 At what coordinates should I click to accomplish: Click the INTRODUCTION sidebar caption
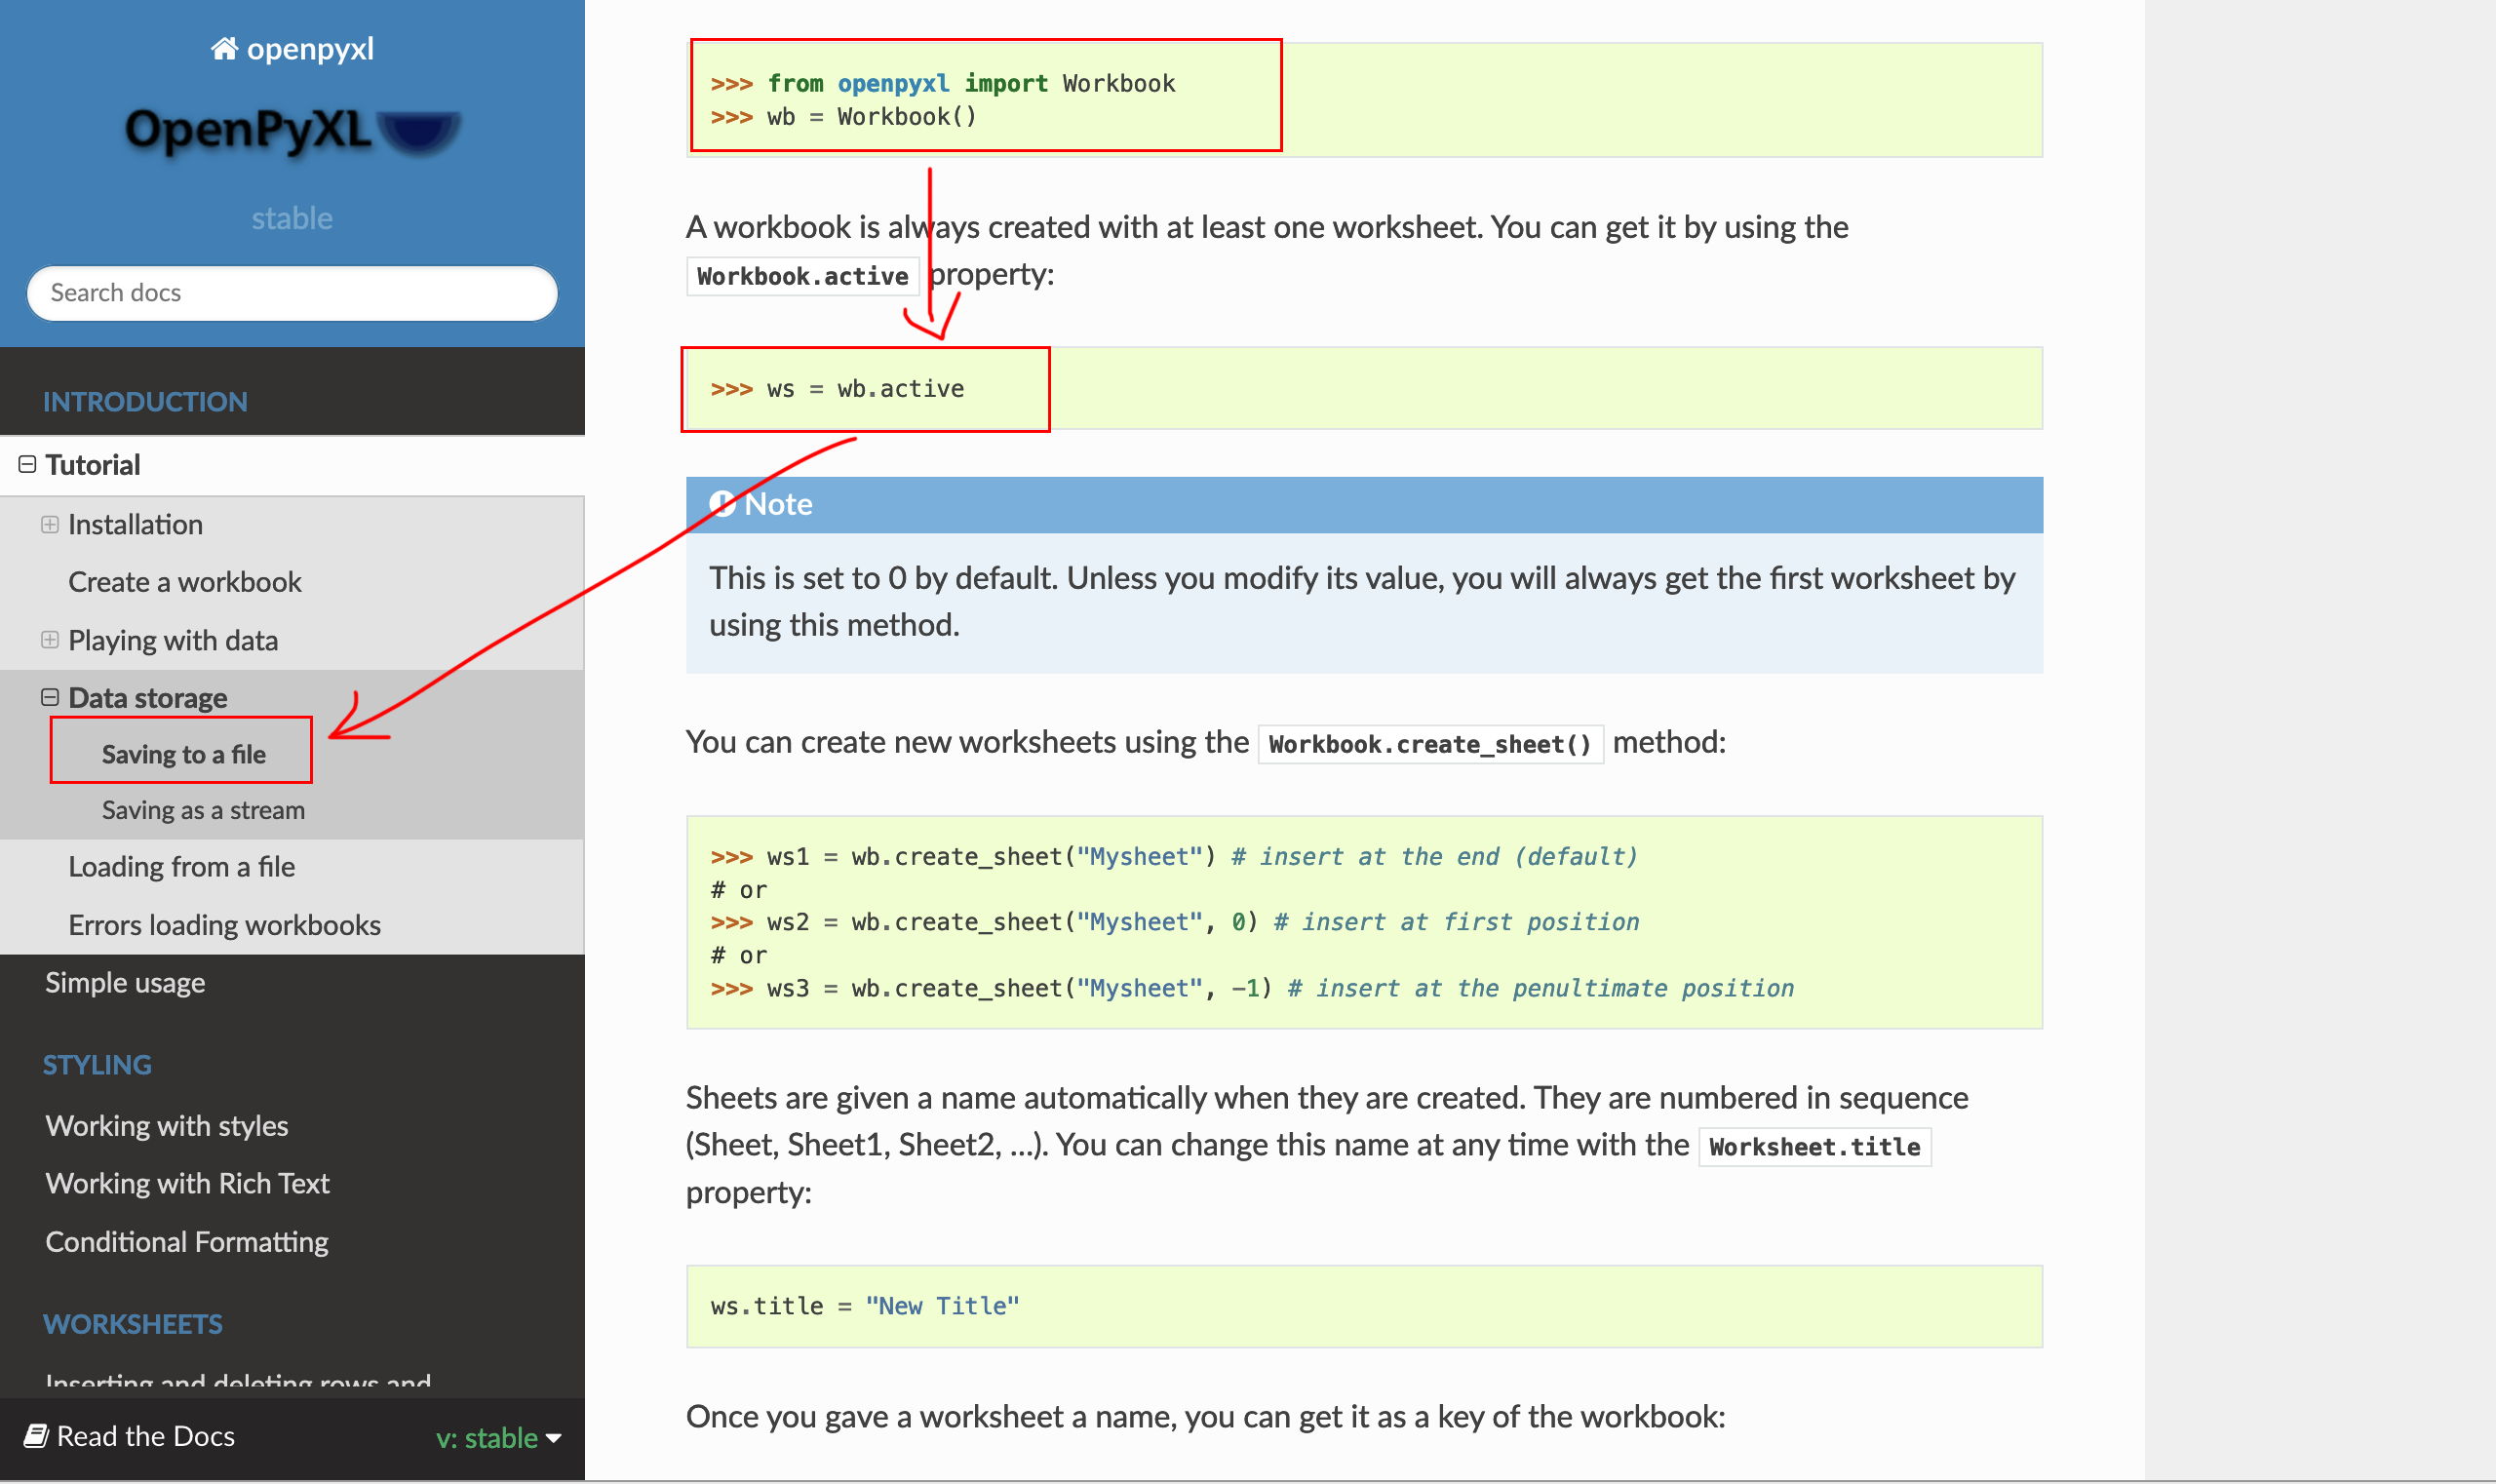(x=145, y=402)
